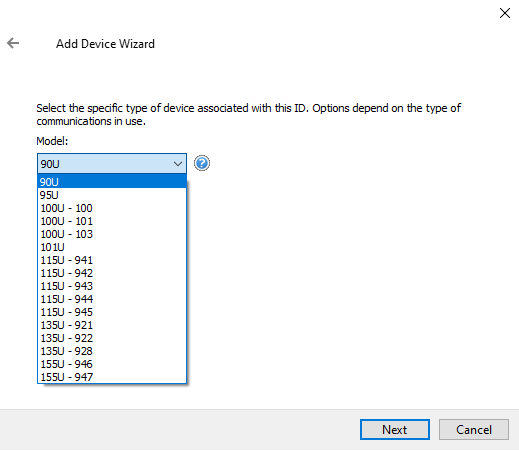Pick 115U - 941 from dropdown list

tap(112, 260)
